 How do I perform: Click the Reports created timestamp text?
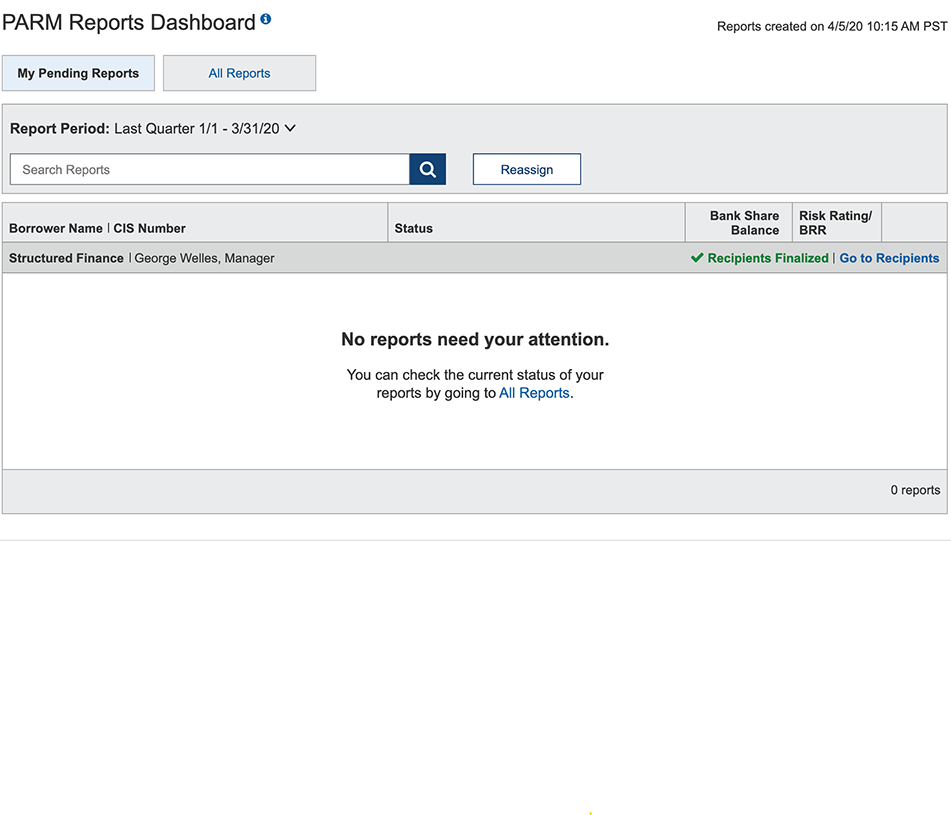point(831,26)
